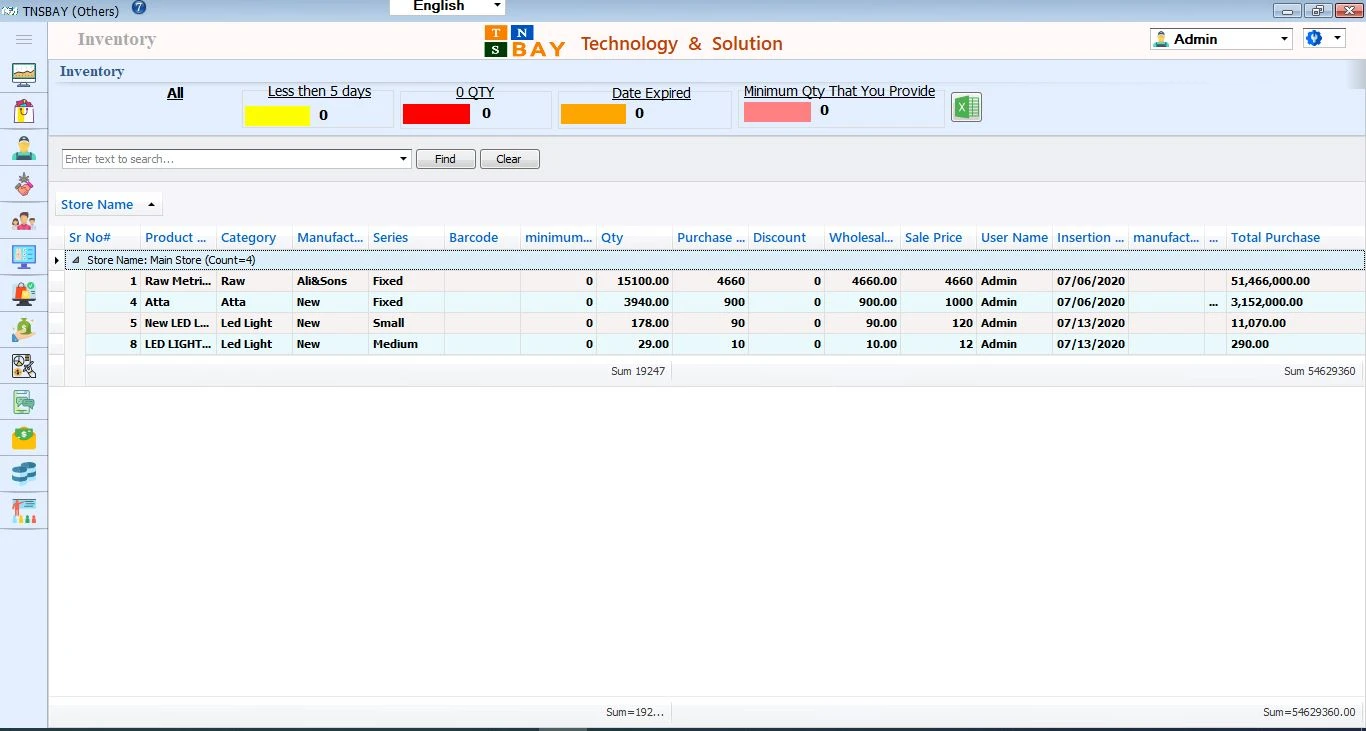Switch to the Date Expired filter
This screenshot has width=1366, height=731.
[651, 93]
